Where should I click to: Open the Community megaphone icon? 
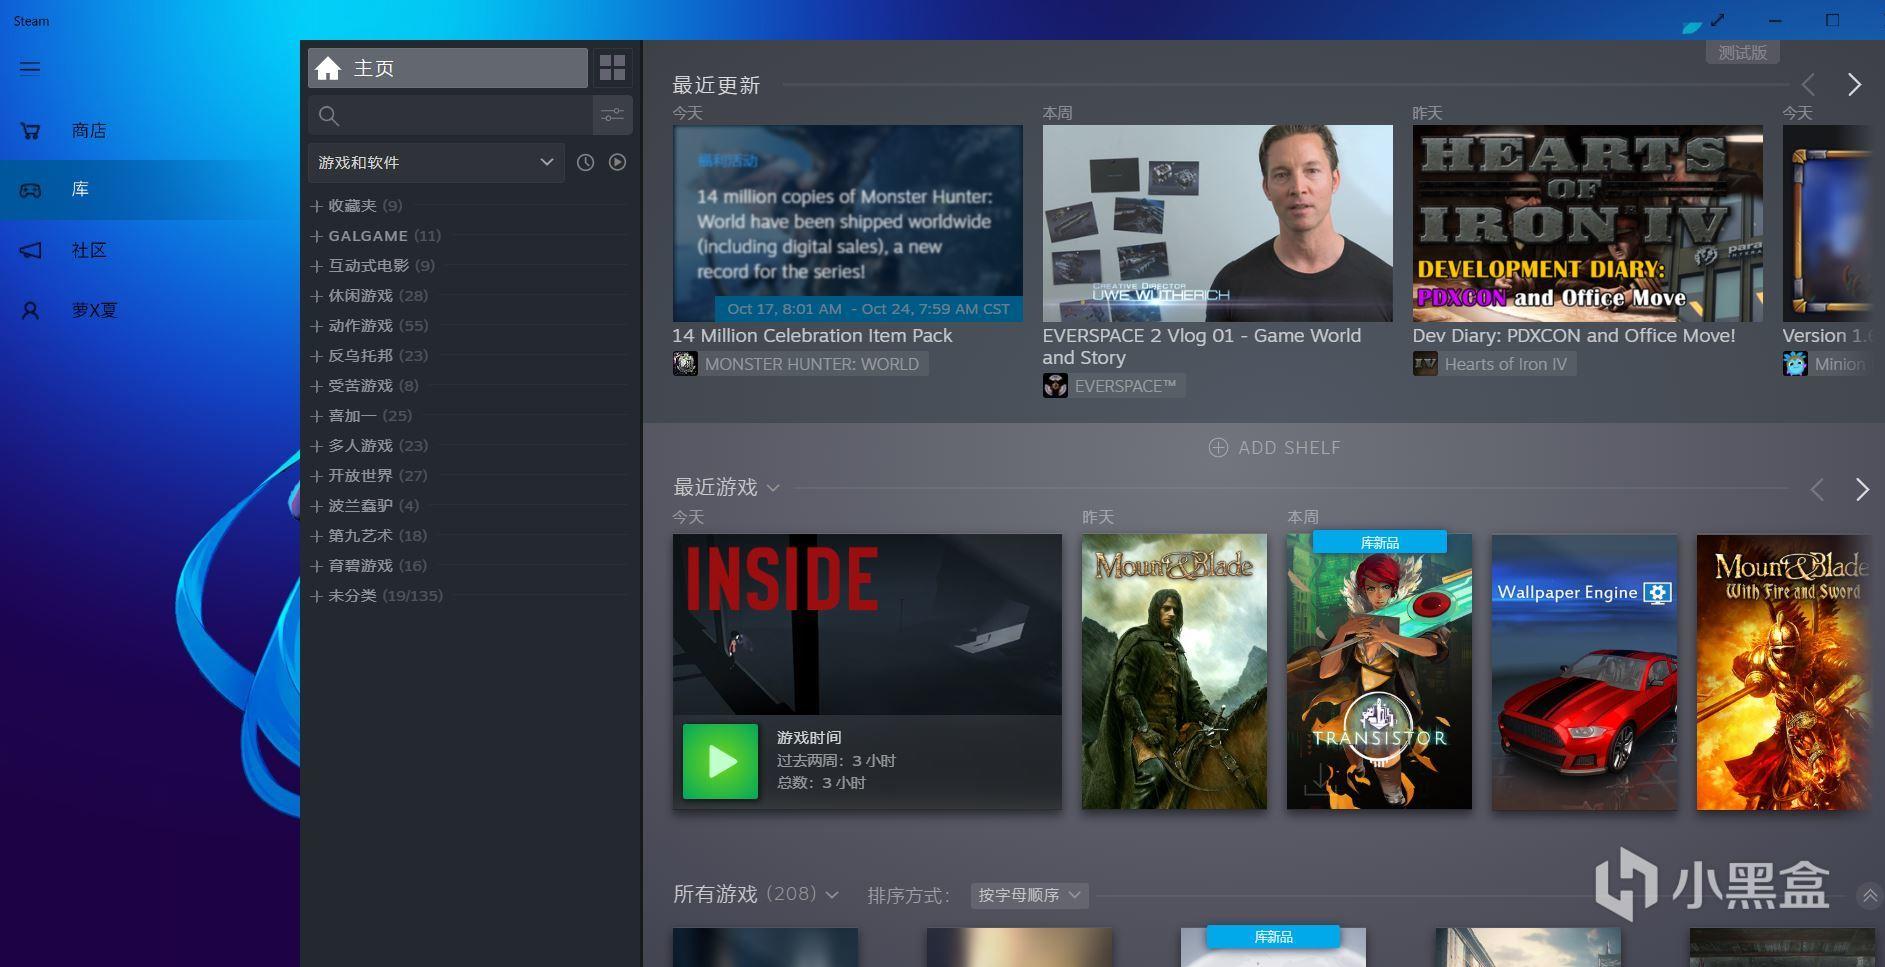click(30, 250)
